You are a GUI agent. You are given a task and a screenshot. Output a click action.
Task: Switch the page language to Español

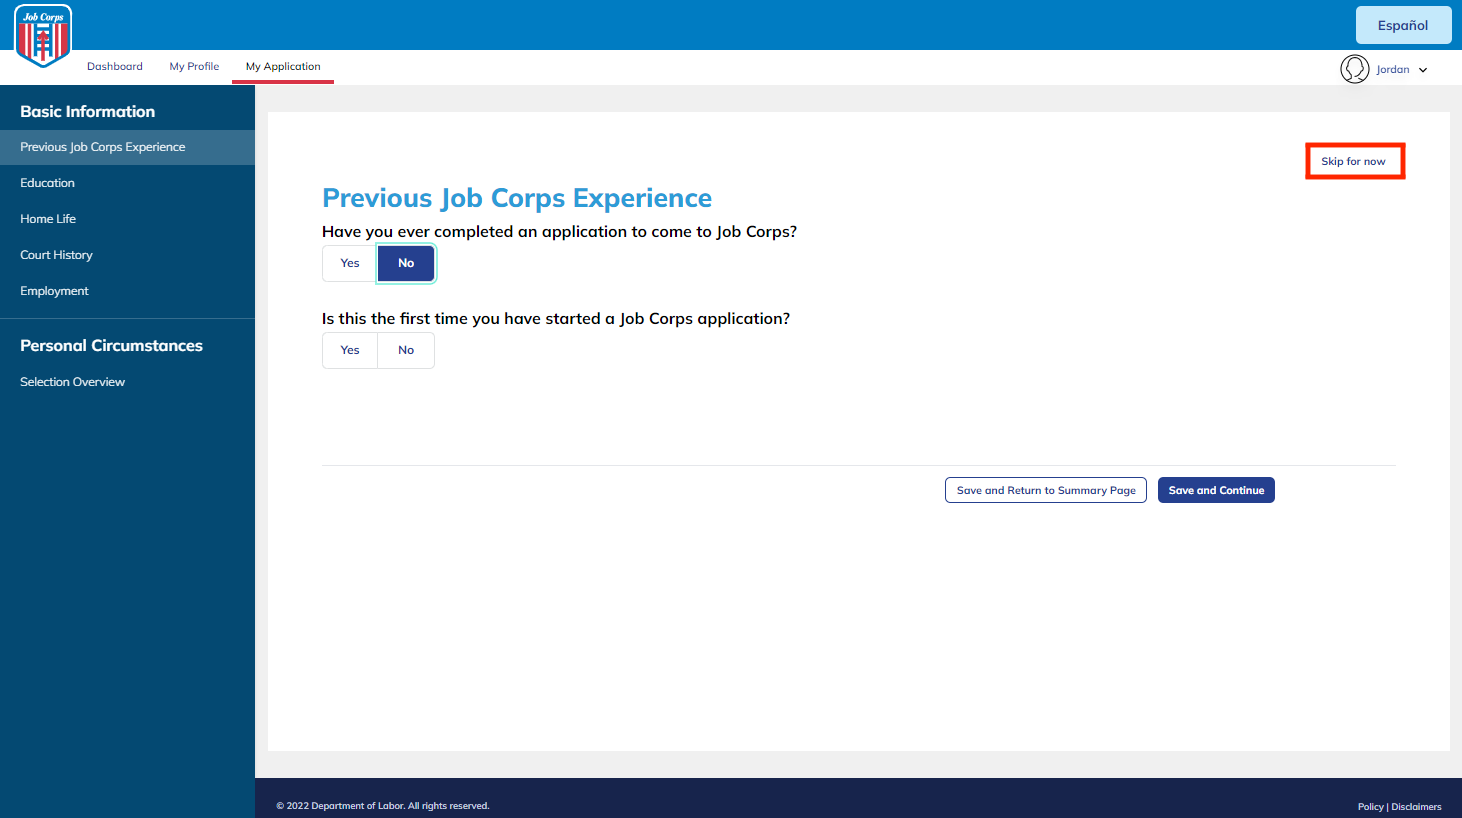point(1403,24)
